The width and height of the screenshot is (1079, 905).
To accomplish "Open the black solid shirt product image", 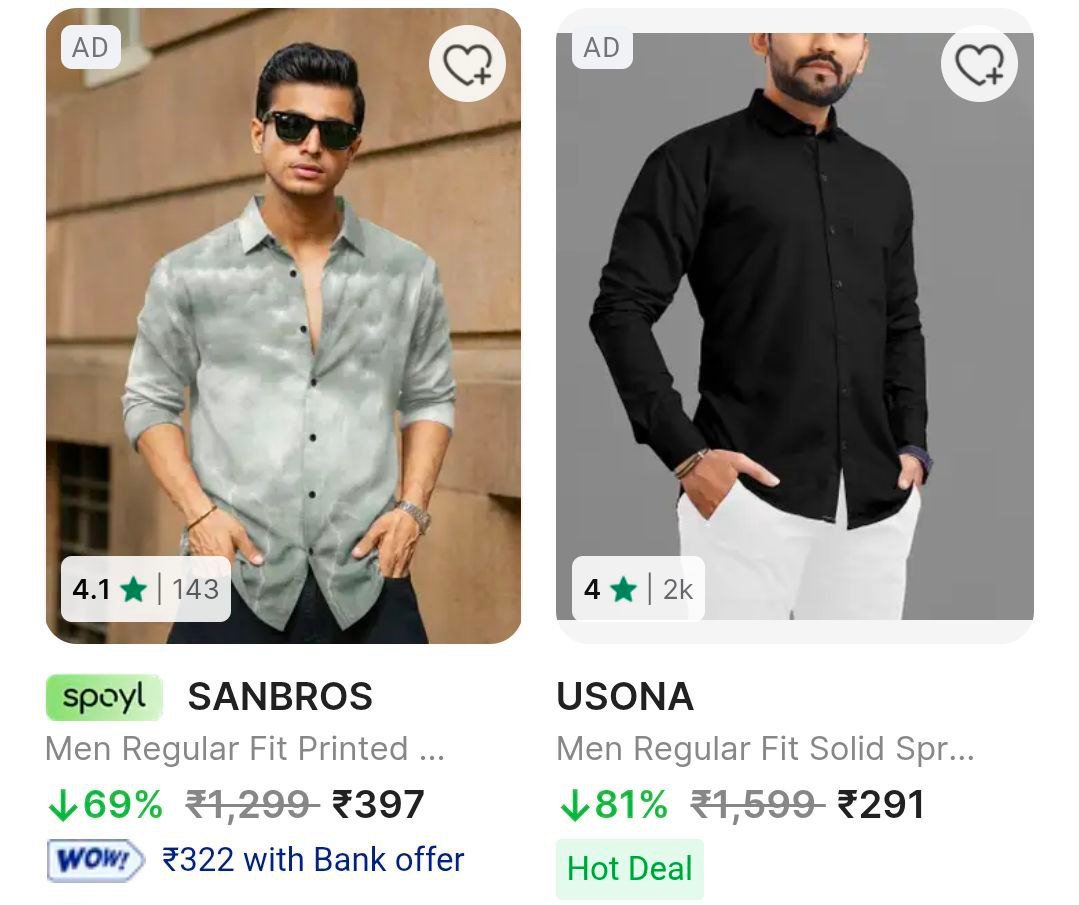I will (x=794, y=330).
